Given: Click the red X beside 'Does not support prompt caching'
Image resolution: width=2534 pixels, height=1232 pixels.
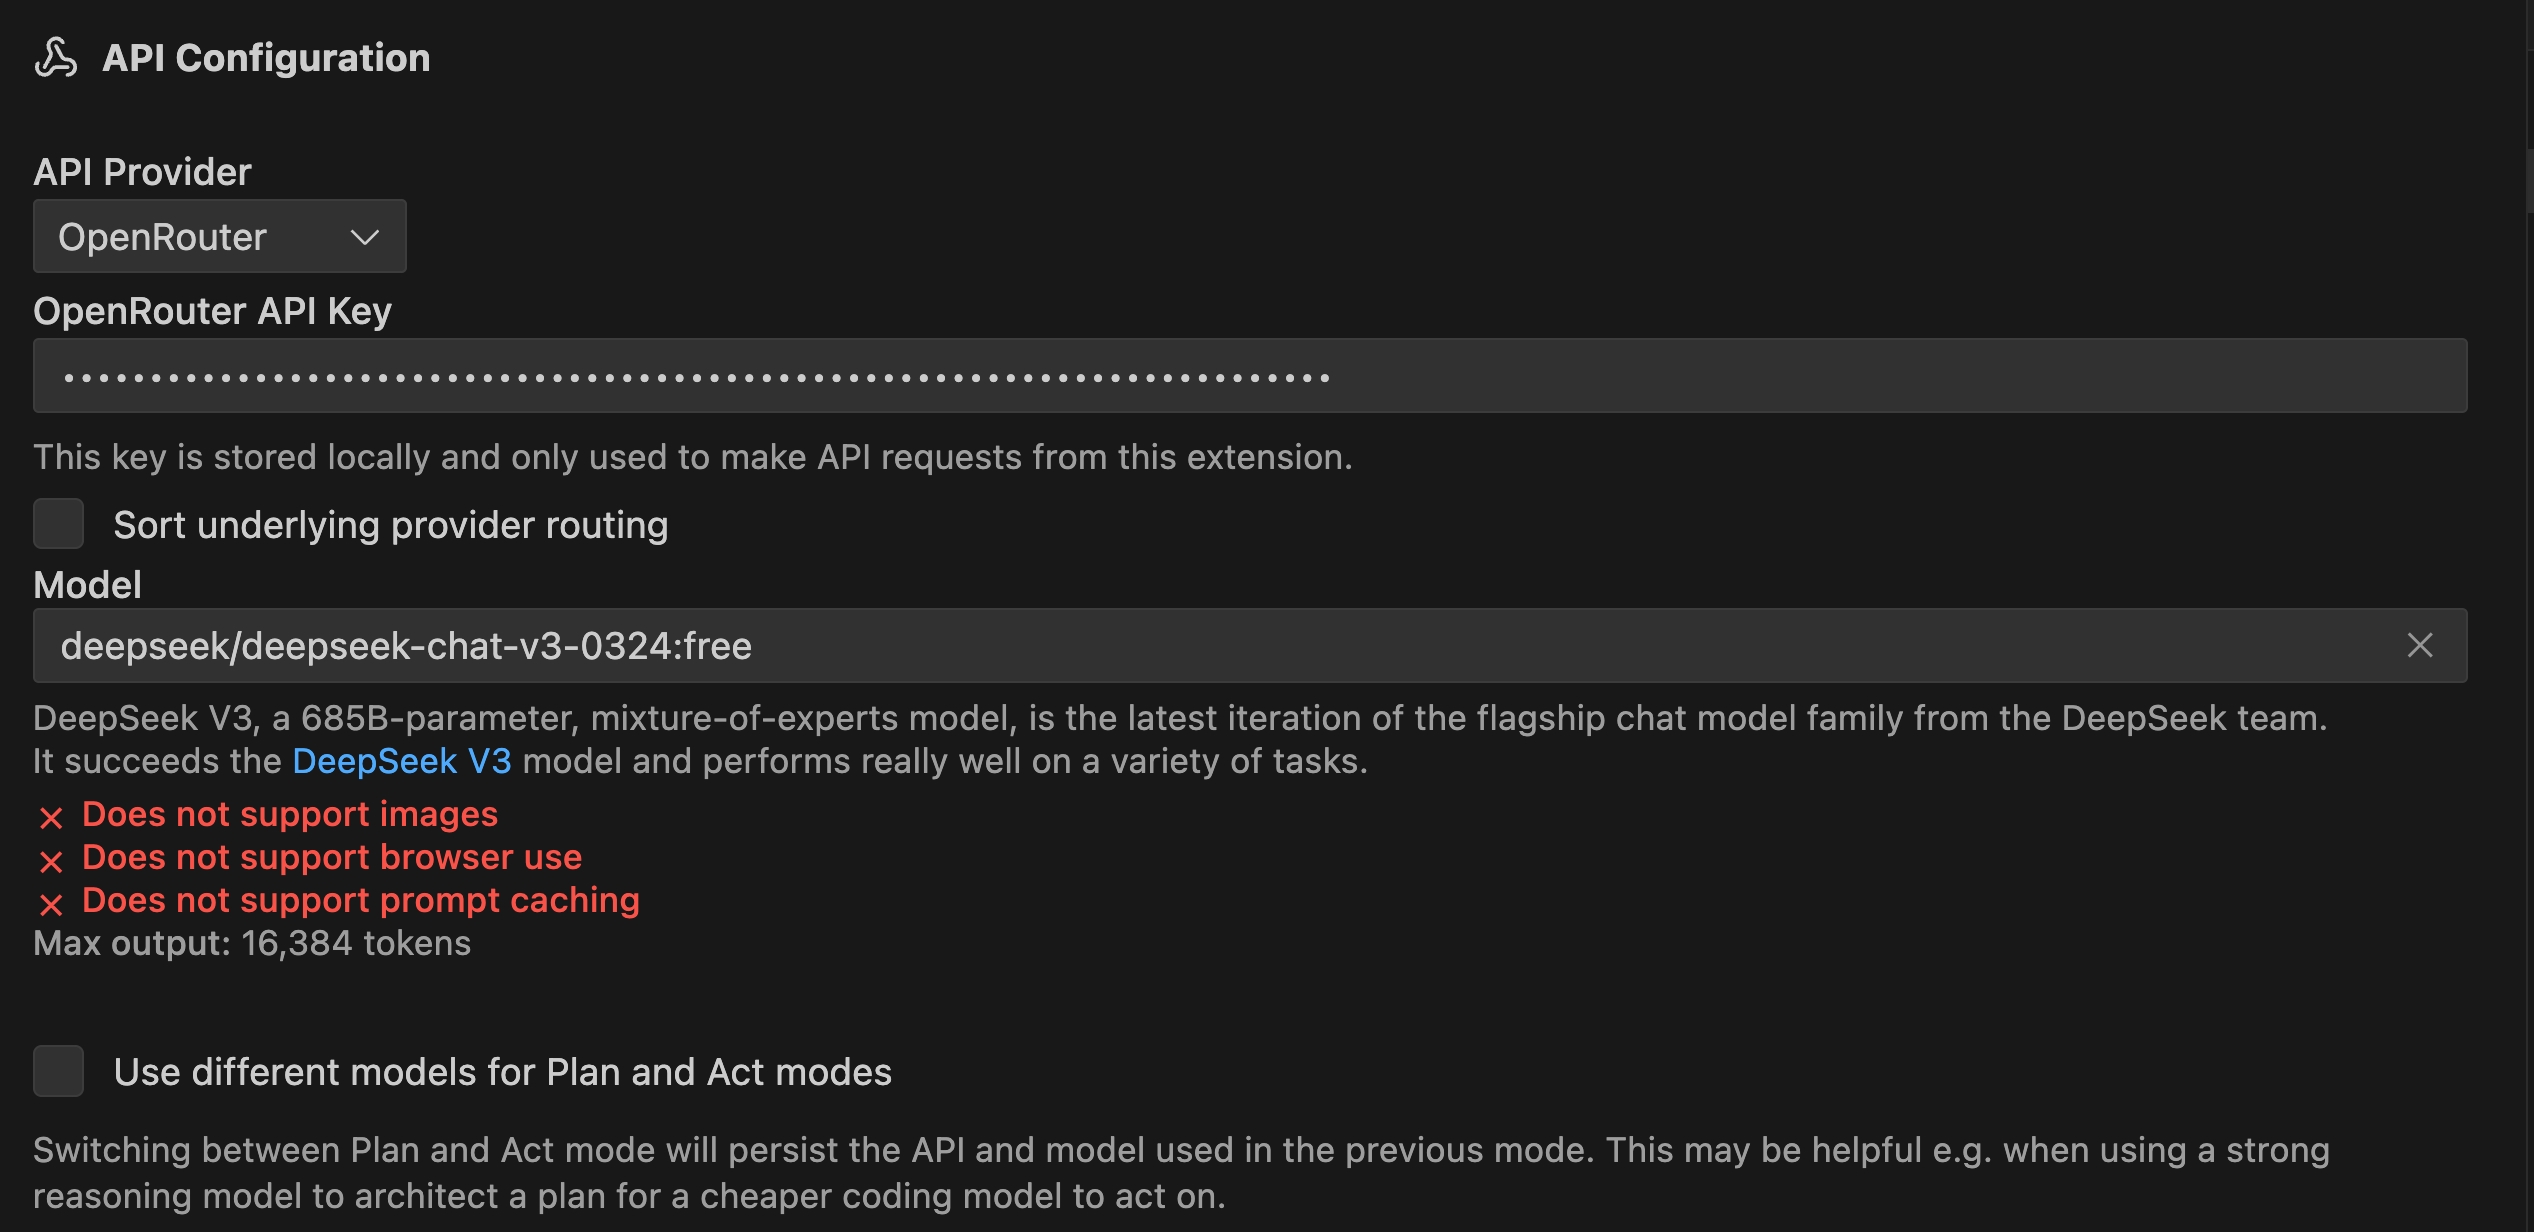Looking at the screenshot, I should click(51, 904).
